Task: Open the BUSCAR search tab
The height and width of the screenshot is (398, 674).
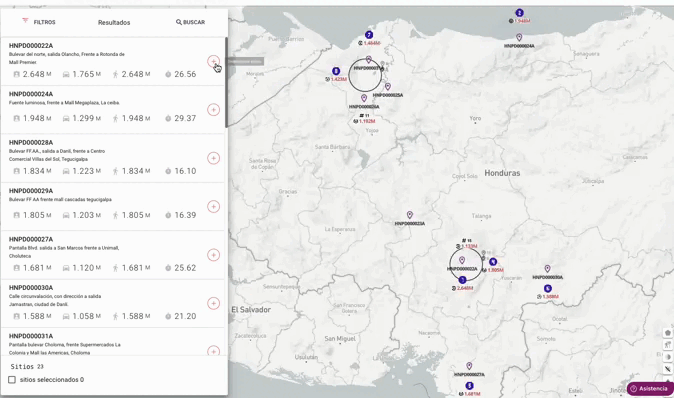Action: point(190,22)
